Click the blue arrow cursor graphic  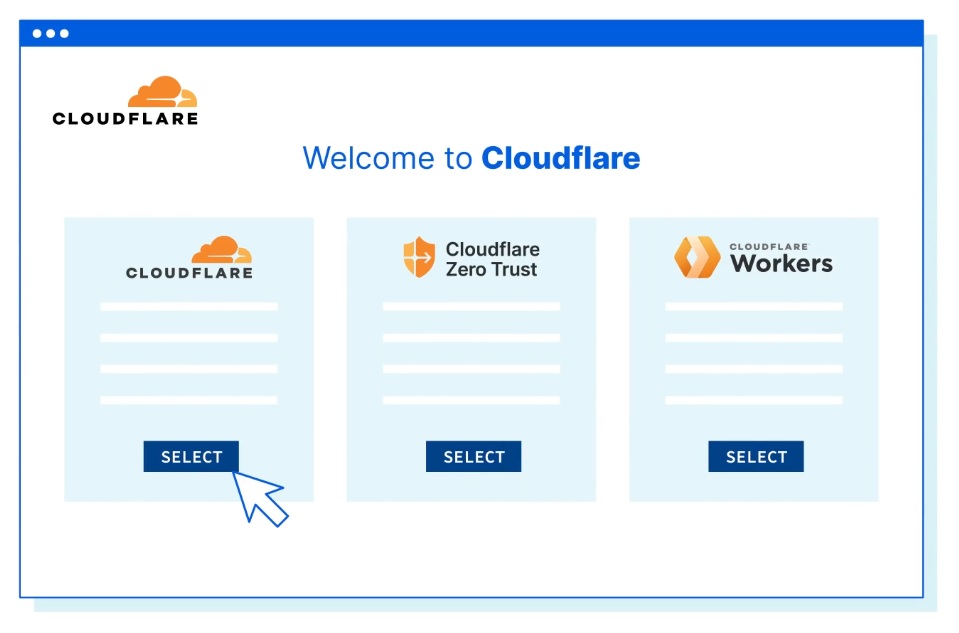click(259, 497)
